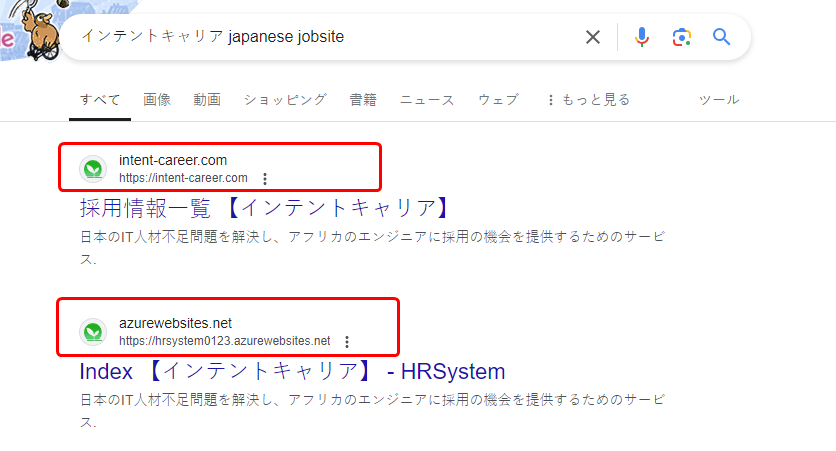Open the Google doodle logo
Screen dimensions: 836x451
(x=31, y=30)
